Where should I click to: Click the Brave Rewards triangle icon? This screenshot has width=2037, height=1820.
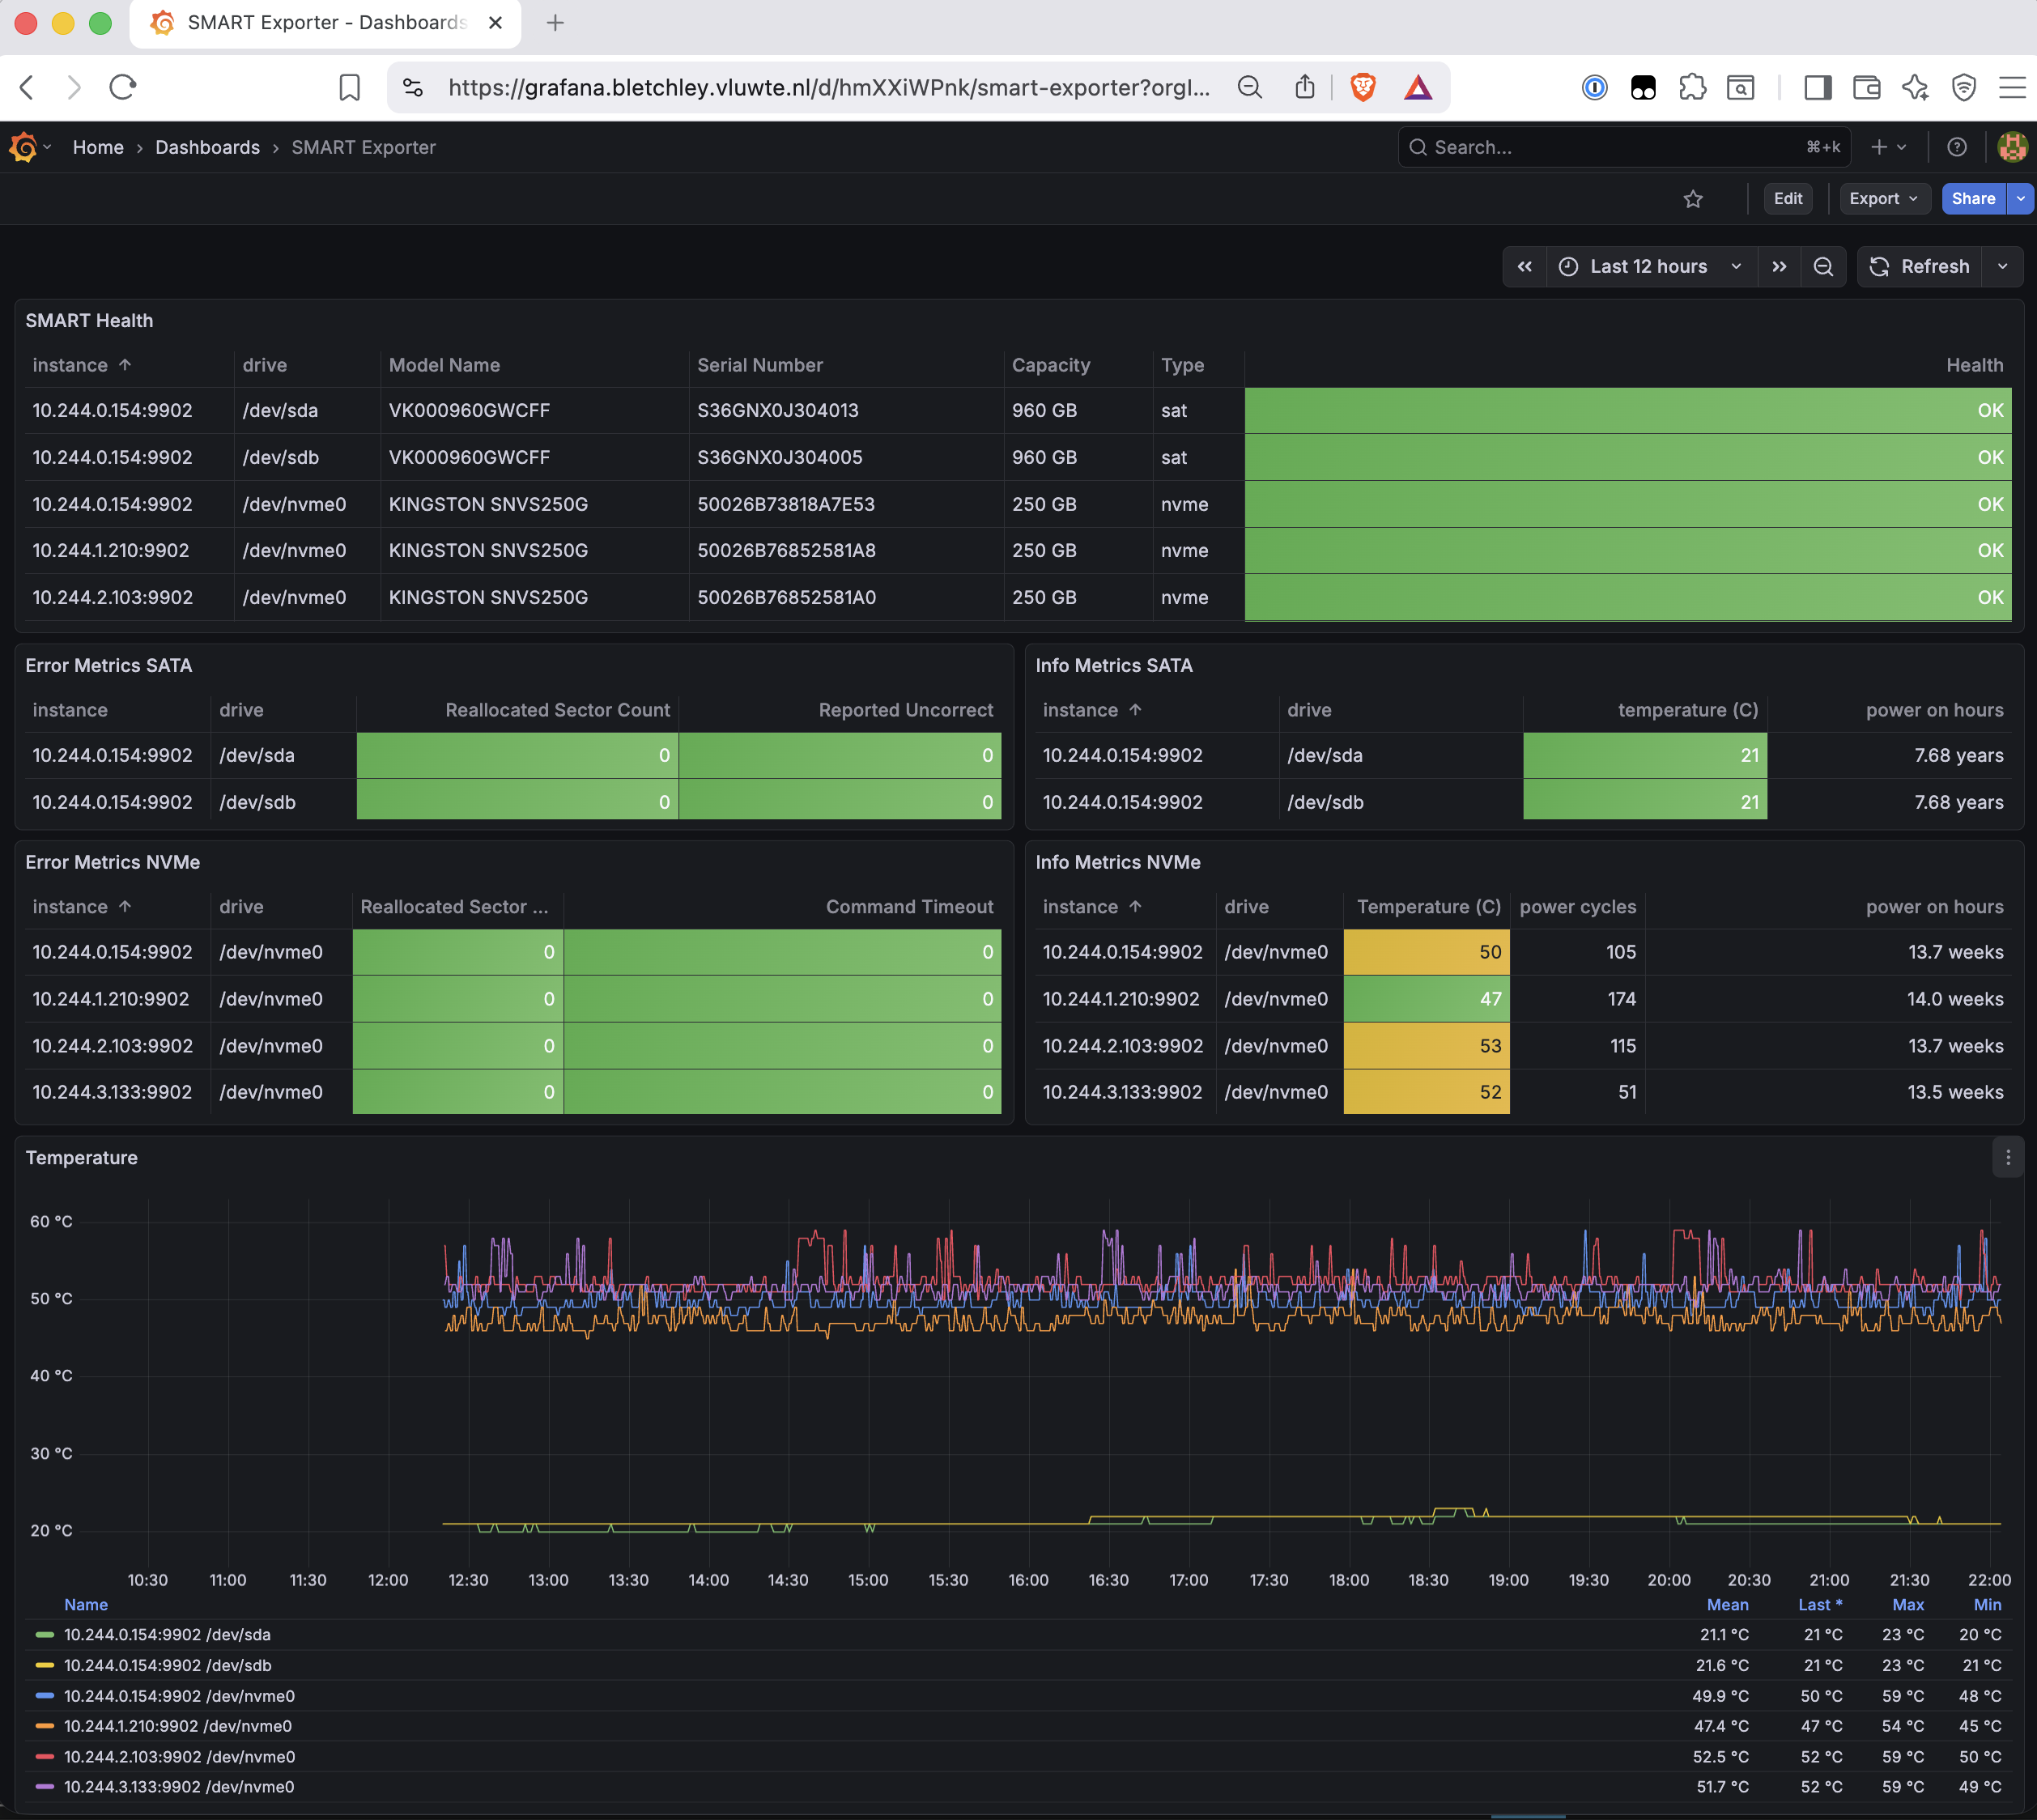(1418, 88)
